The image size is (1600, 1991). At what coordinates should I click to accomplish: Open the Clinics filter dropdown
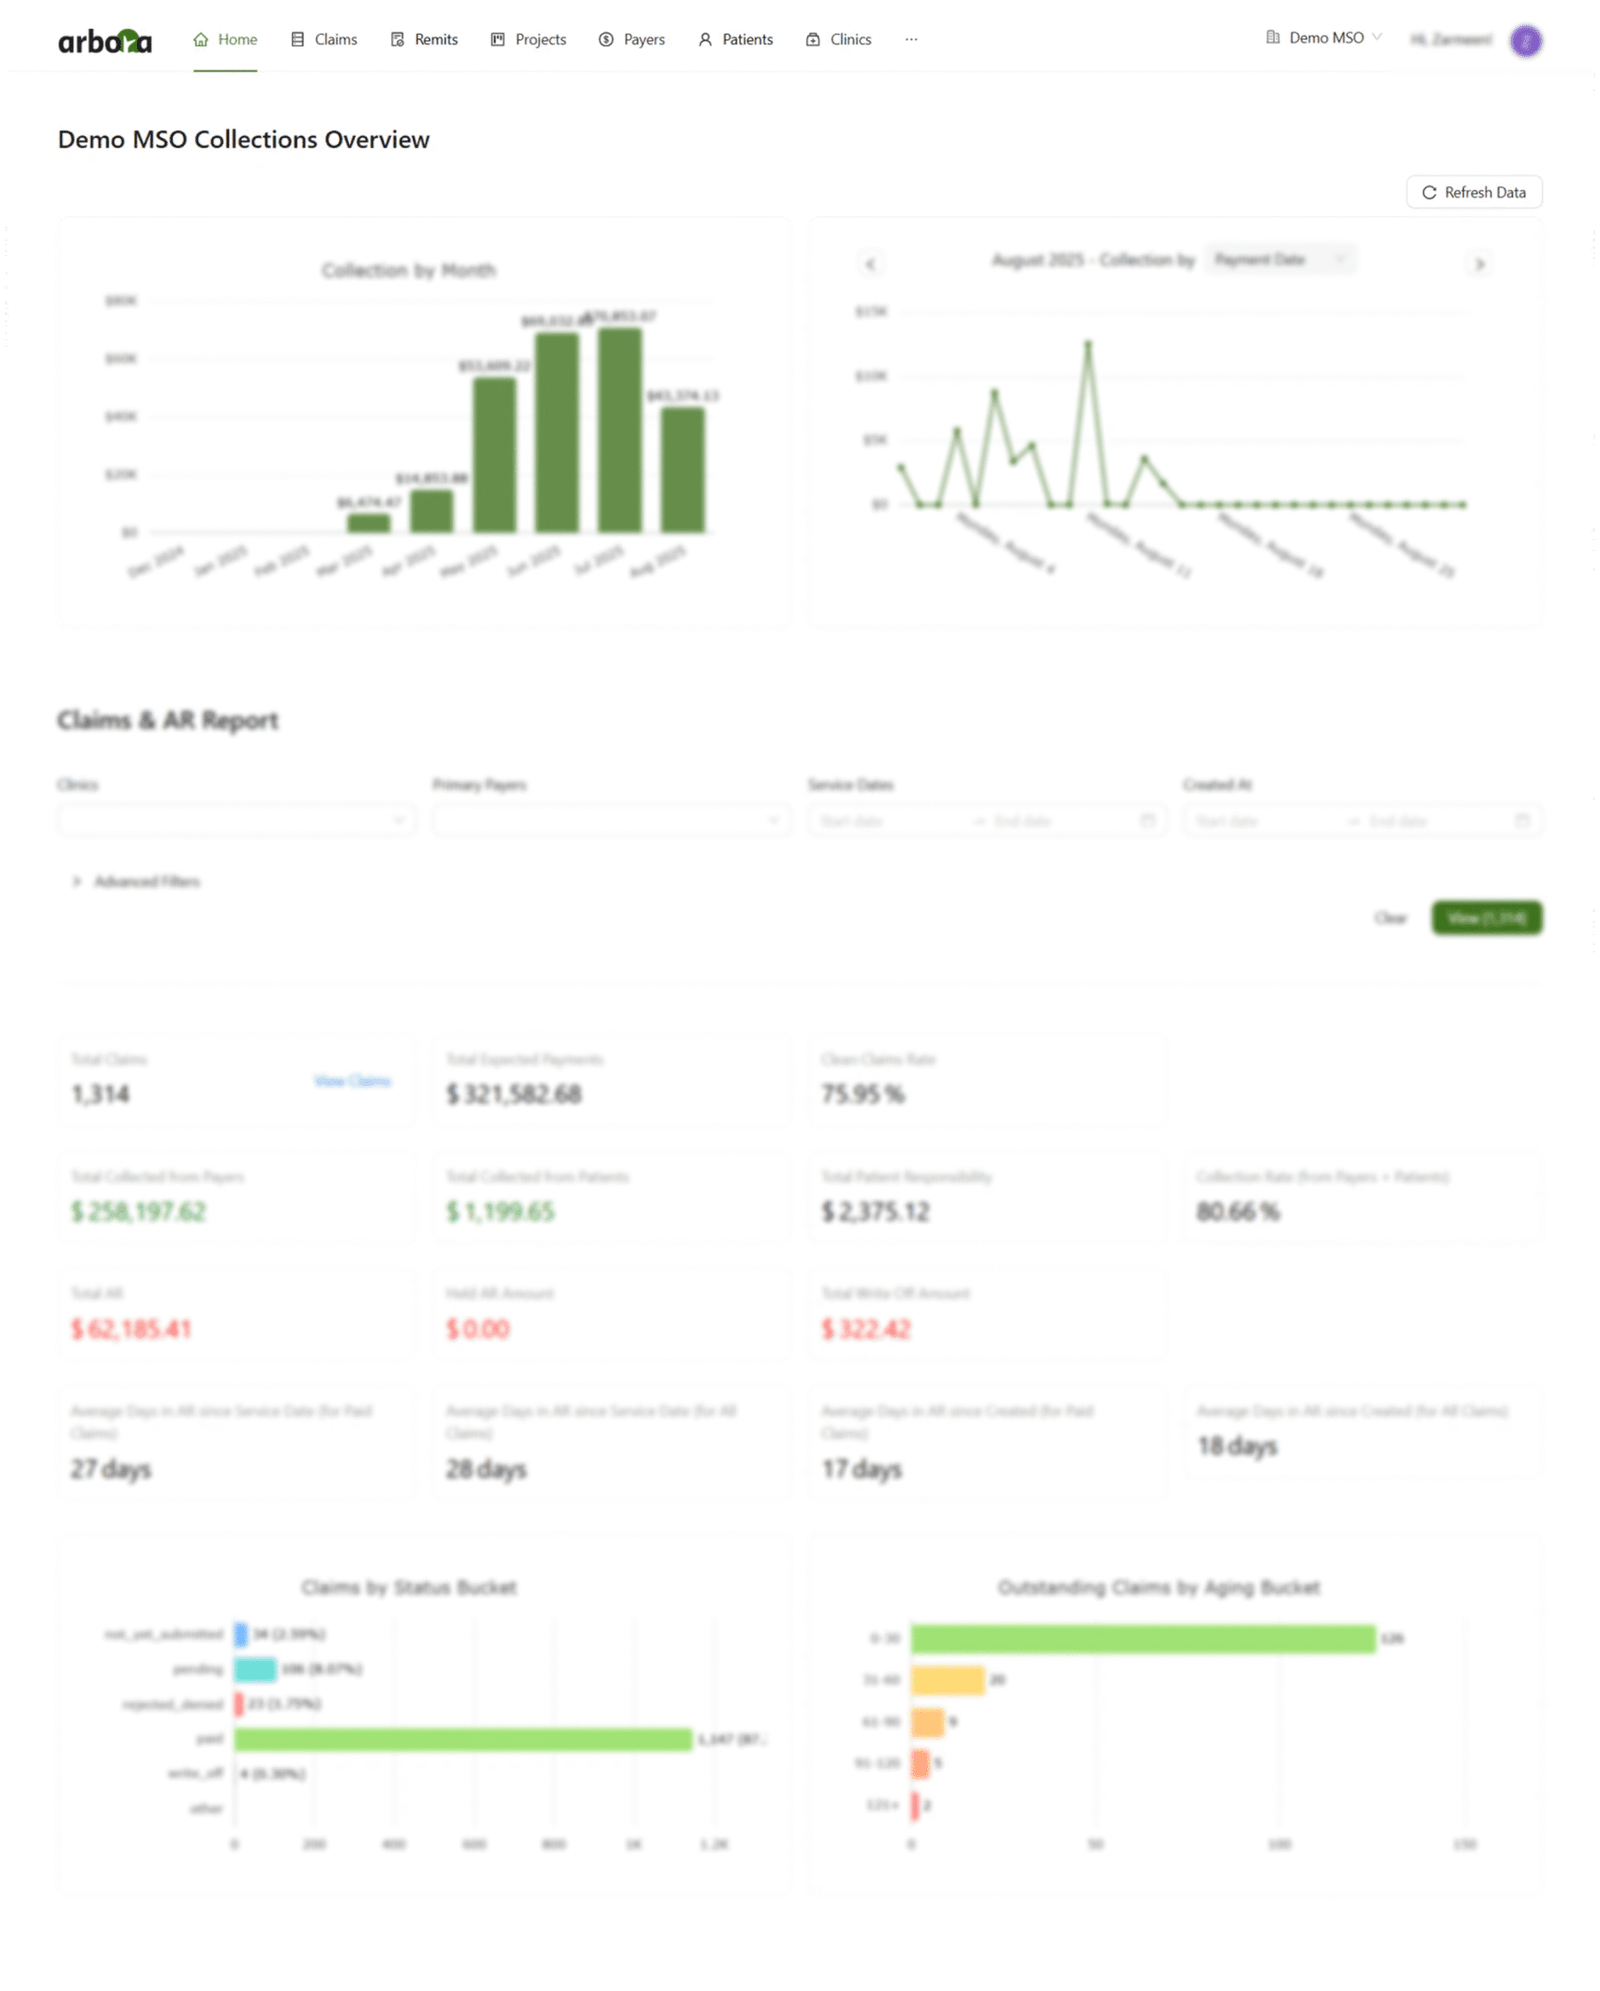(236, 821)
